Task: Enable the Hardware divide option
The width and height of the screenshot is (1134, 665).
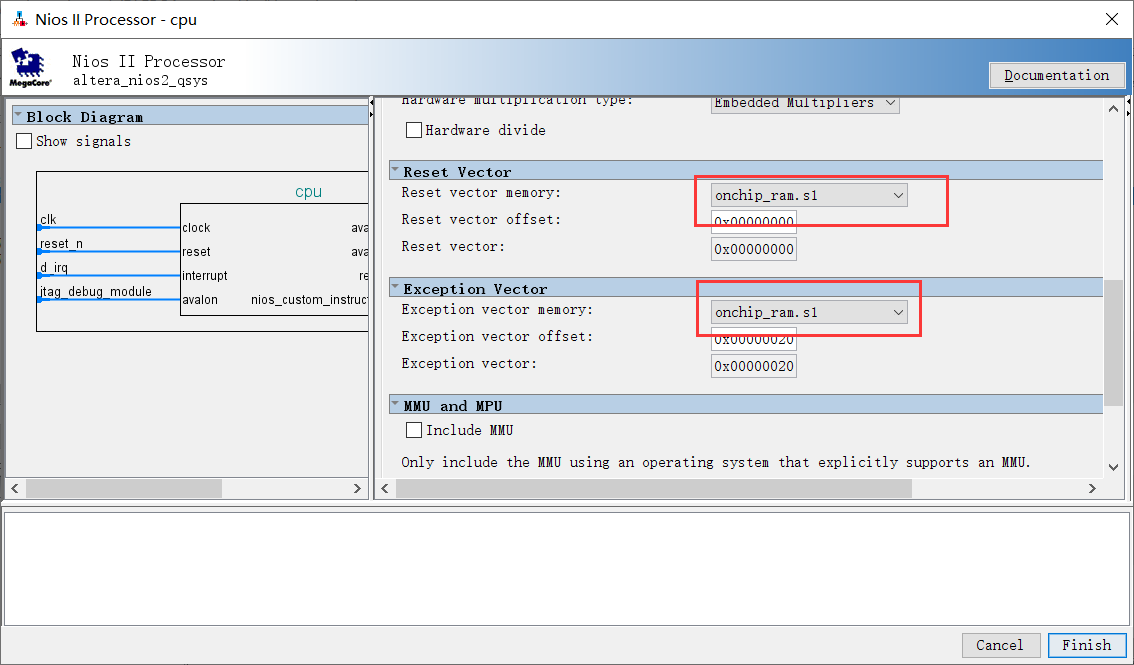Action: tap(414, 130)
